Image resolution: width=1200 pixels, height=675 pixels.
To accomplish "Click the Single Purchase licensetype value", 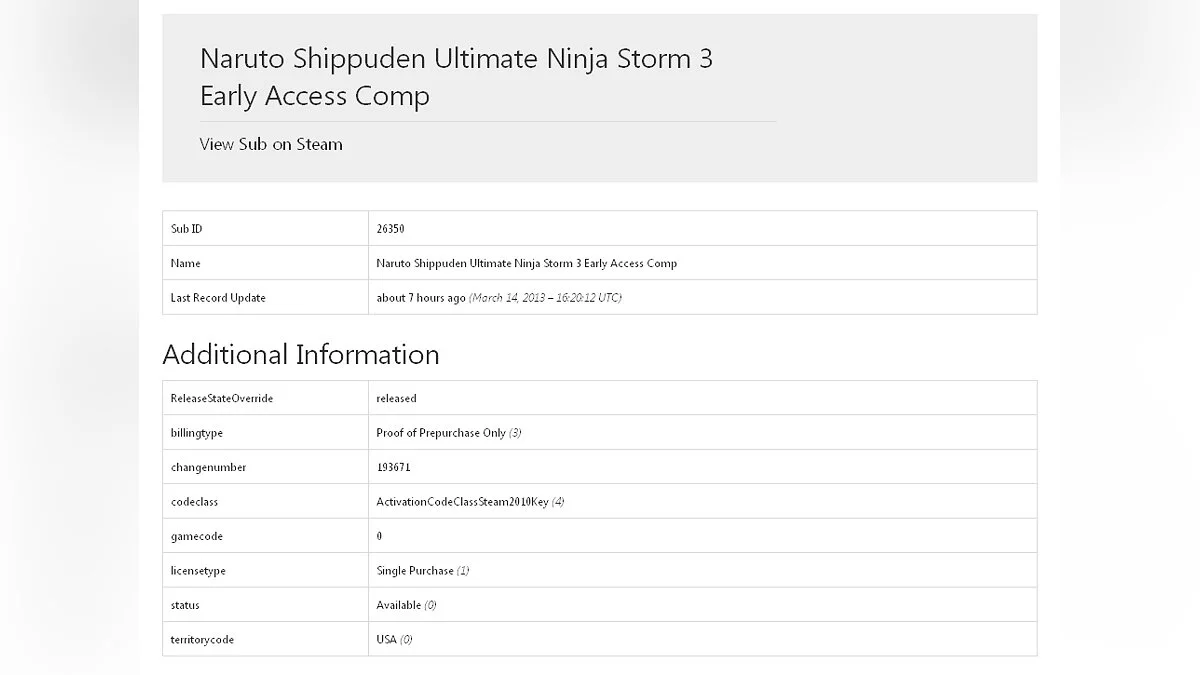I will 415,571.
